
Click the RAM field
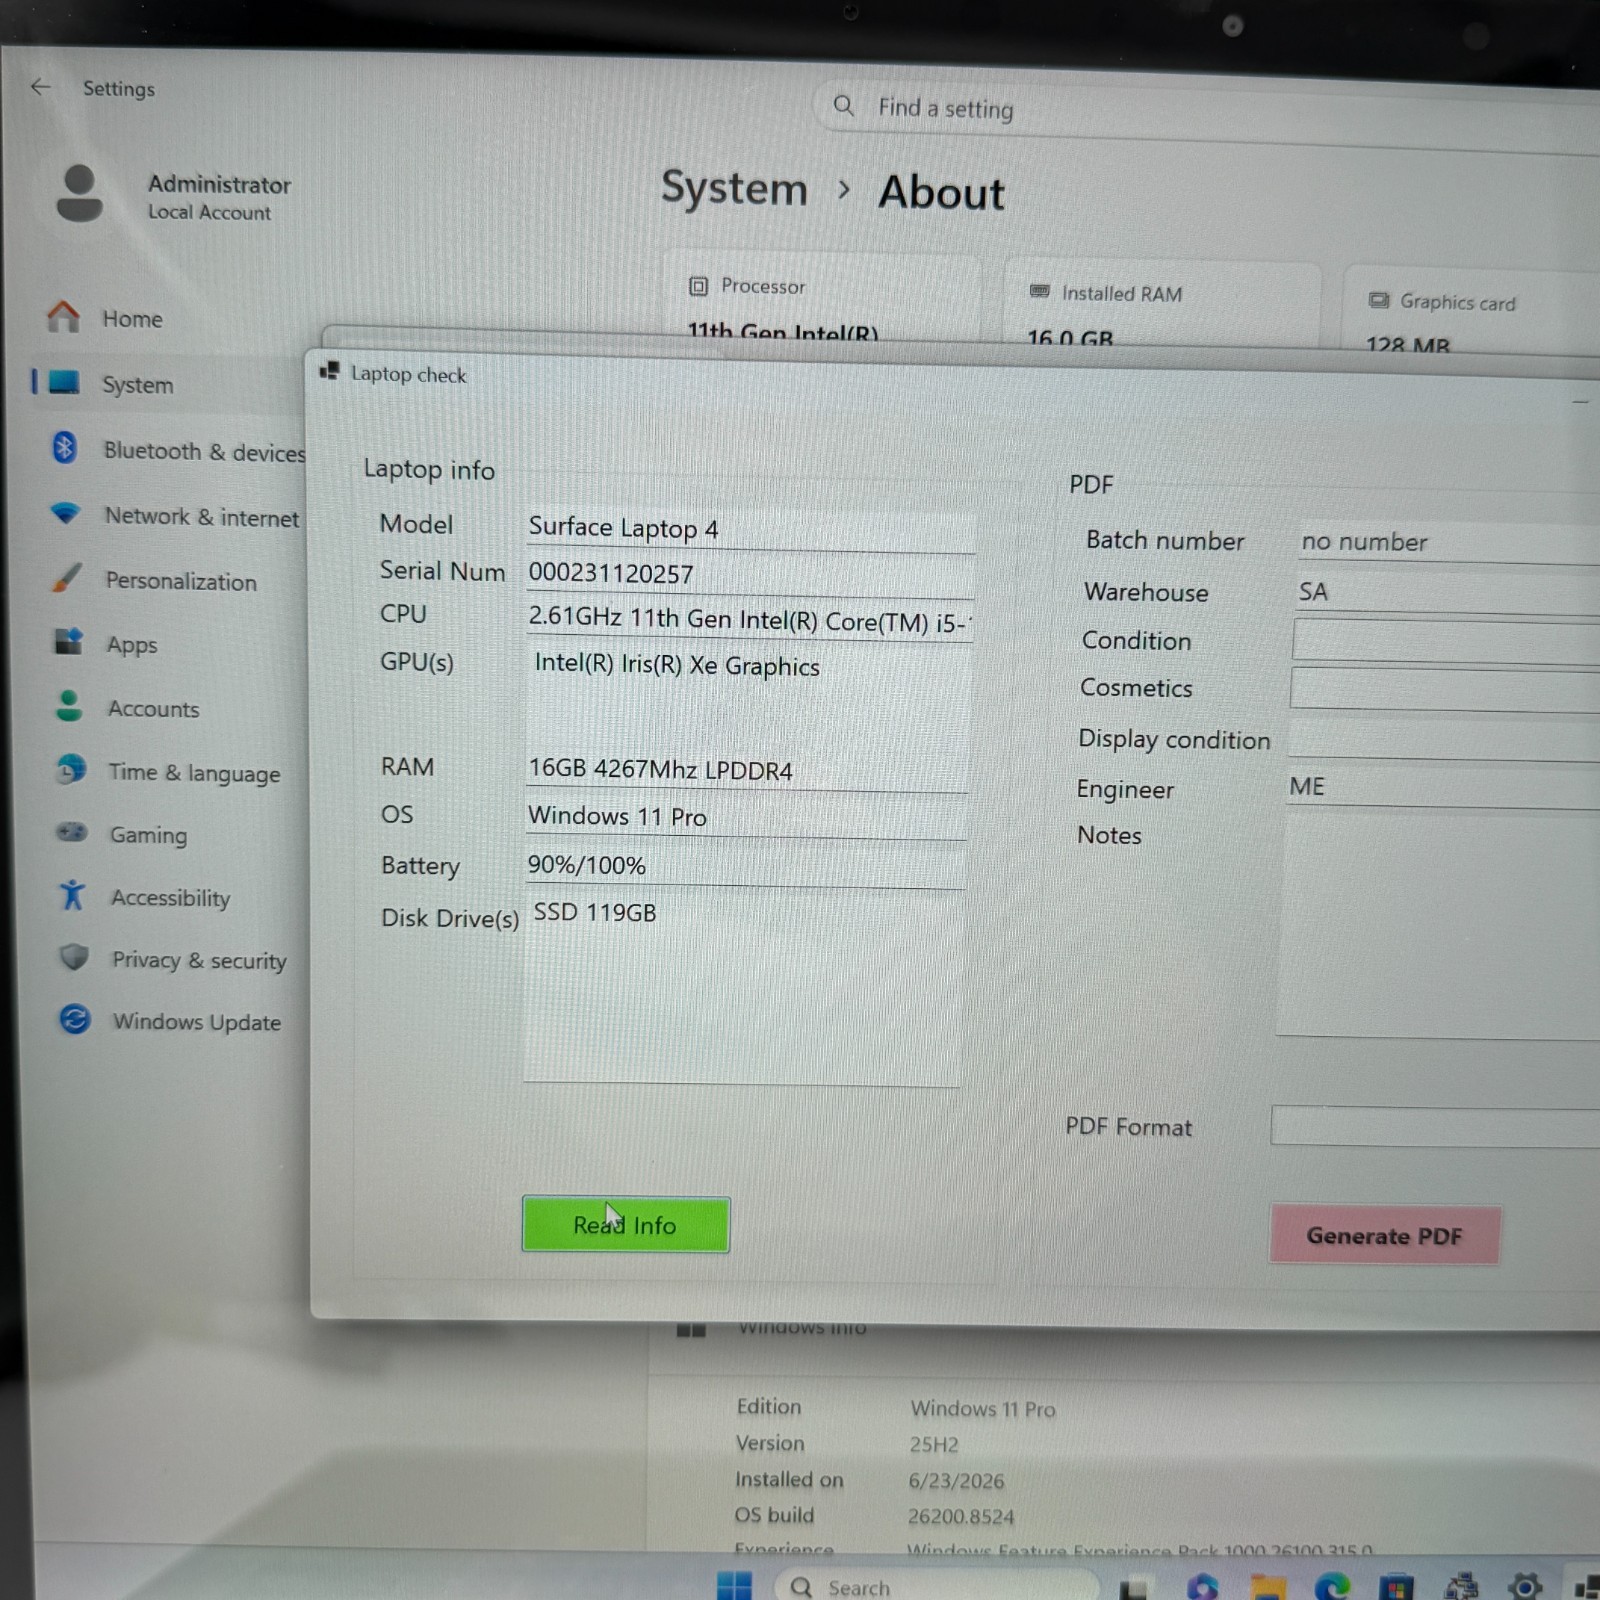click(x=747, y=770)
